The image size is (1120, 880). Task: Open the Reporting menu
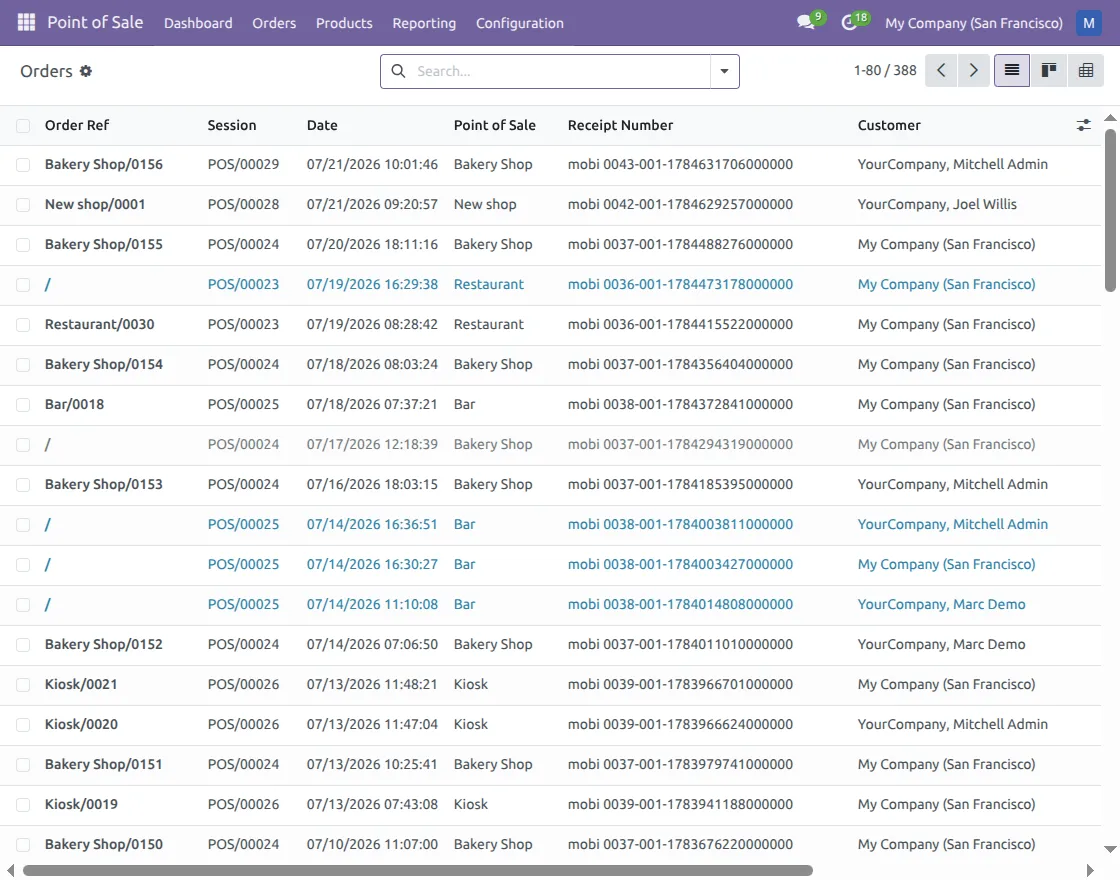click(424, 23)
